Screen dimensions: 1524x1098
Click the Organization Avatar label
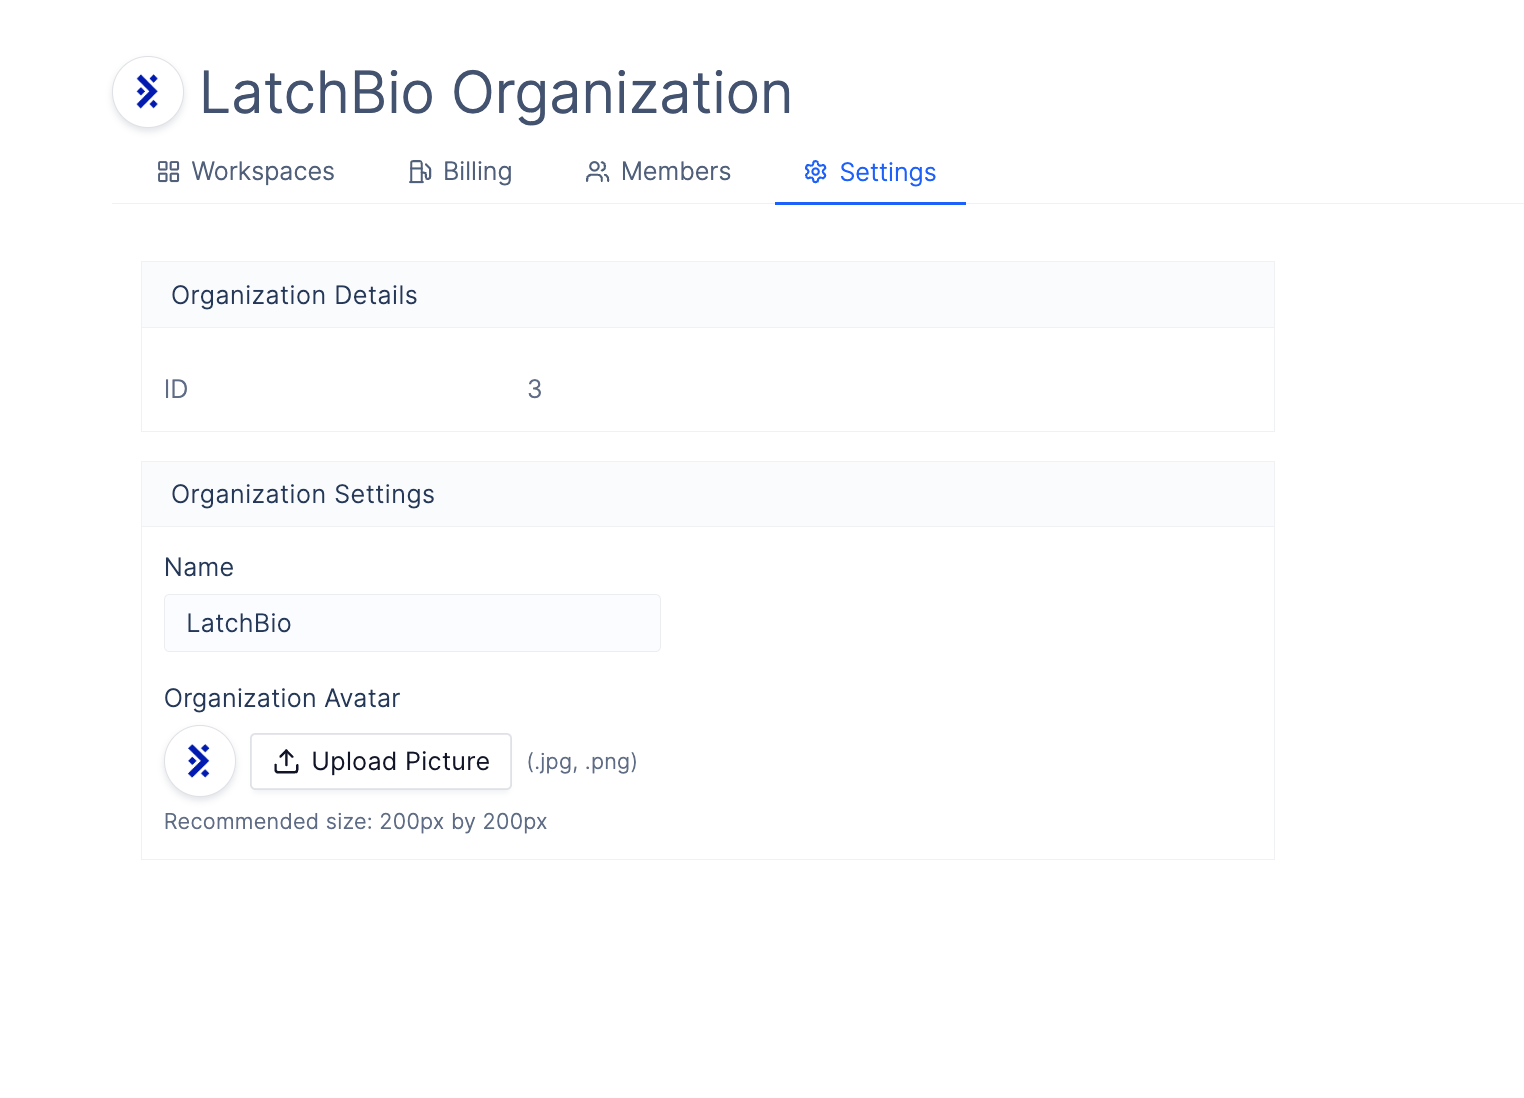282,698
